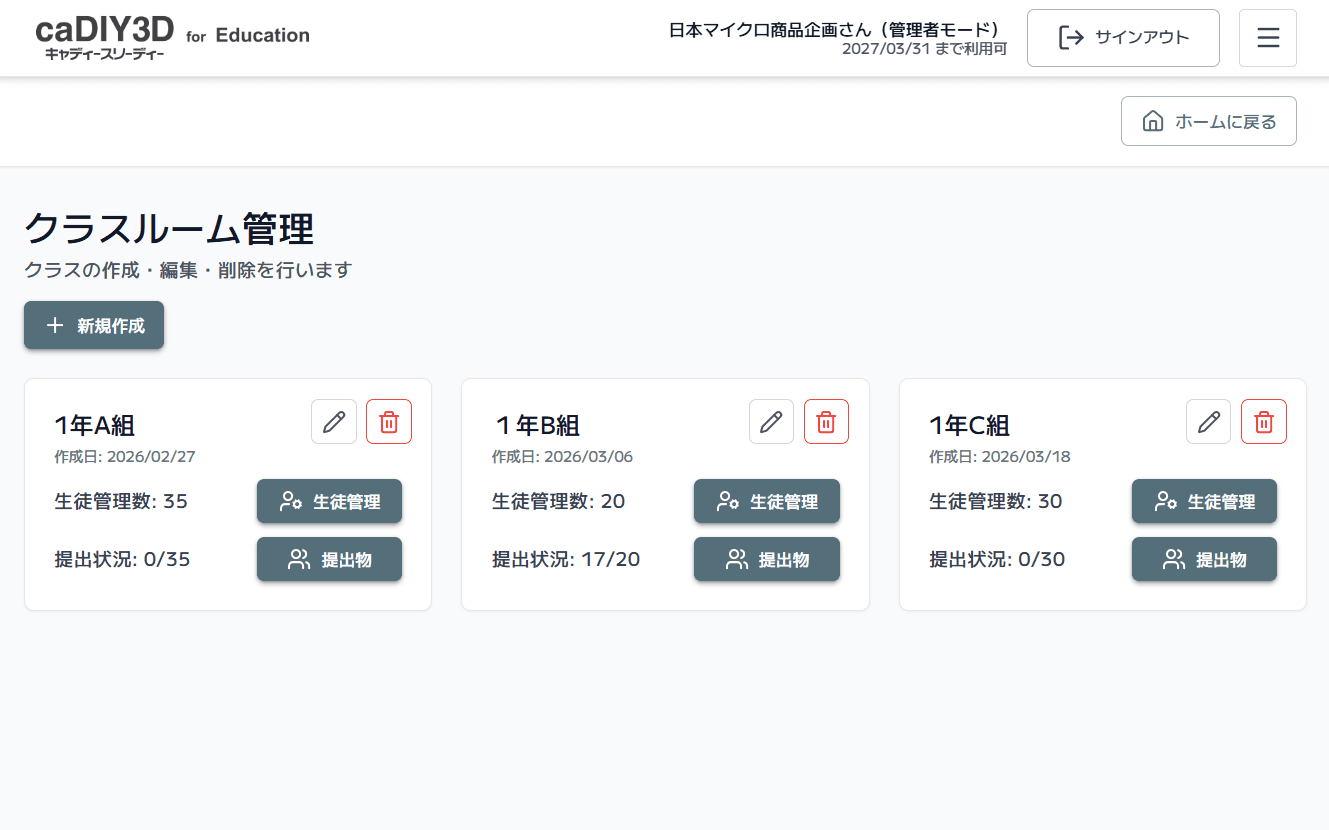Open 提出物 for class 1年A組
Viewport: 1329px width, 830px height.
[x=329, y=559]
